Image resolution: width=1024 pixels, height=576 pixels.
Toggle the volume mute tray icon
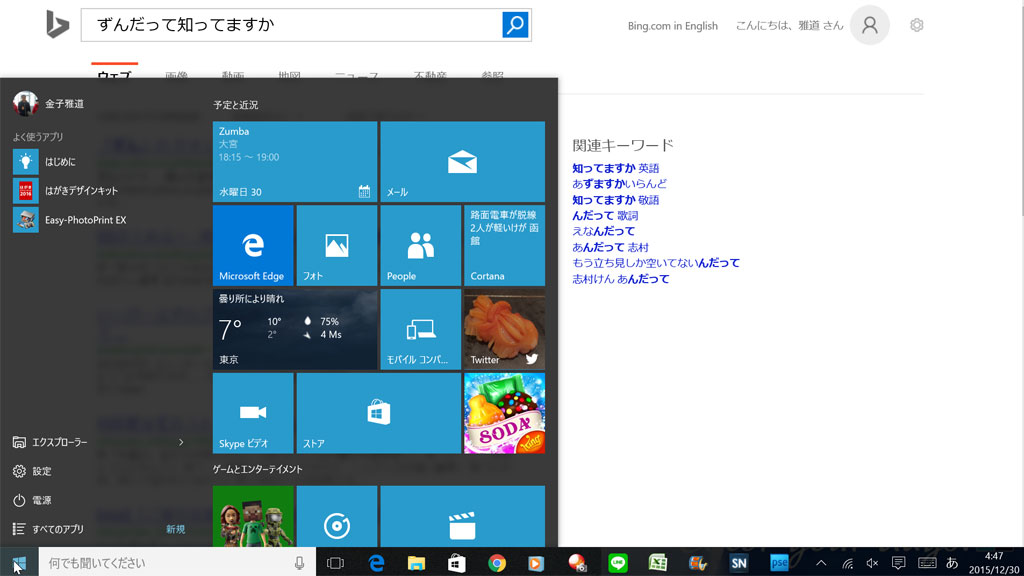pyautogui.click(x=872, y=563)
